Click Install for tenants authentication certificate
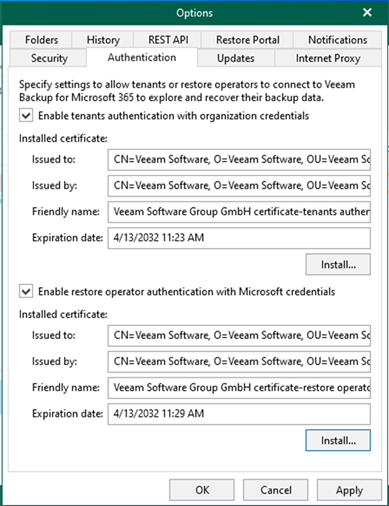Viewport: 389px width, 506px height. click(x=338, y=264)
